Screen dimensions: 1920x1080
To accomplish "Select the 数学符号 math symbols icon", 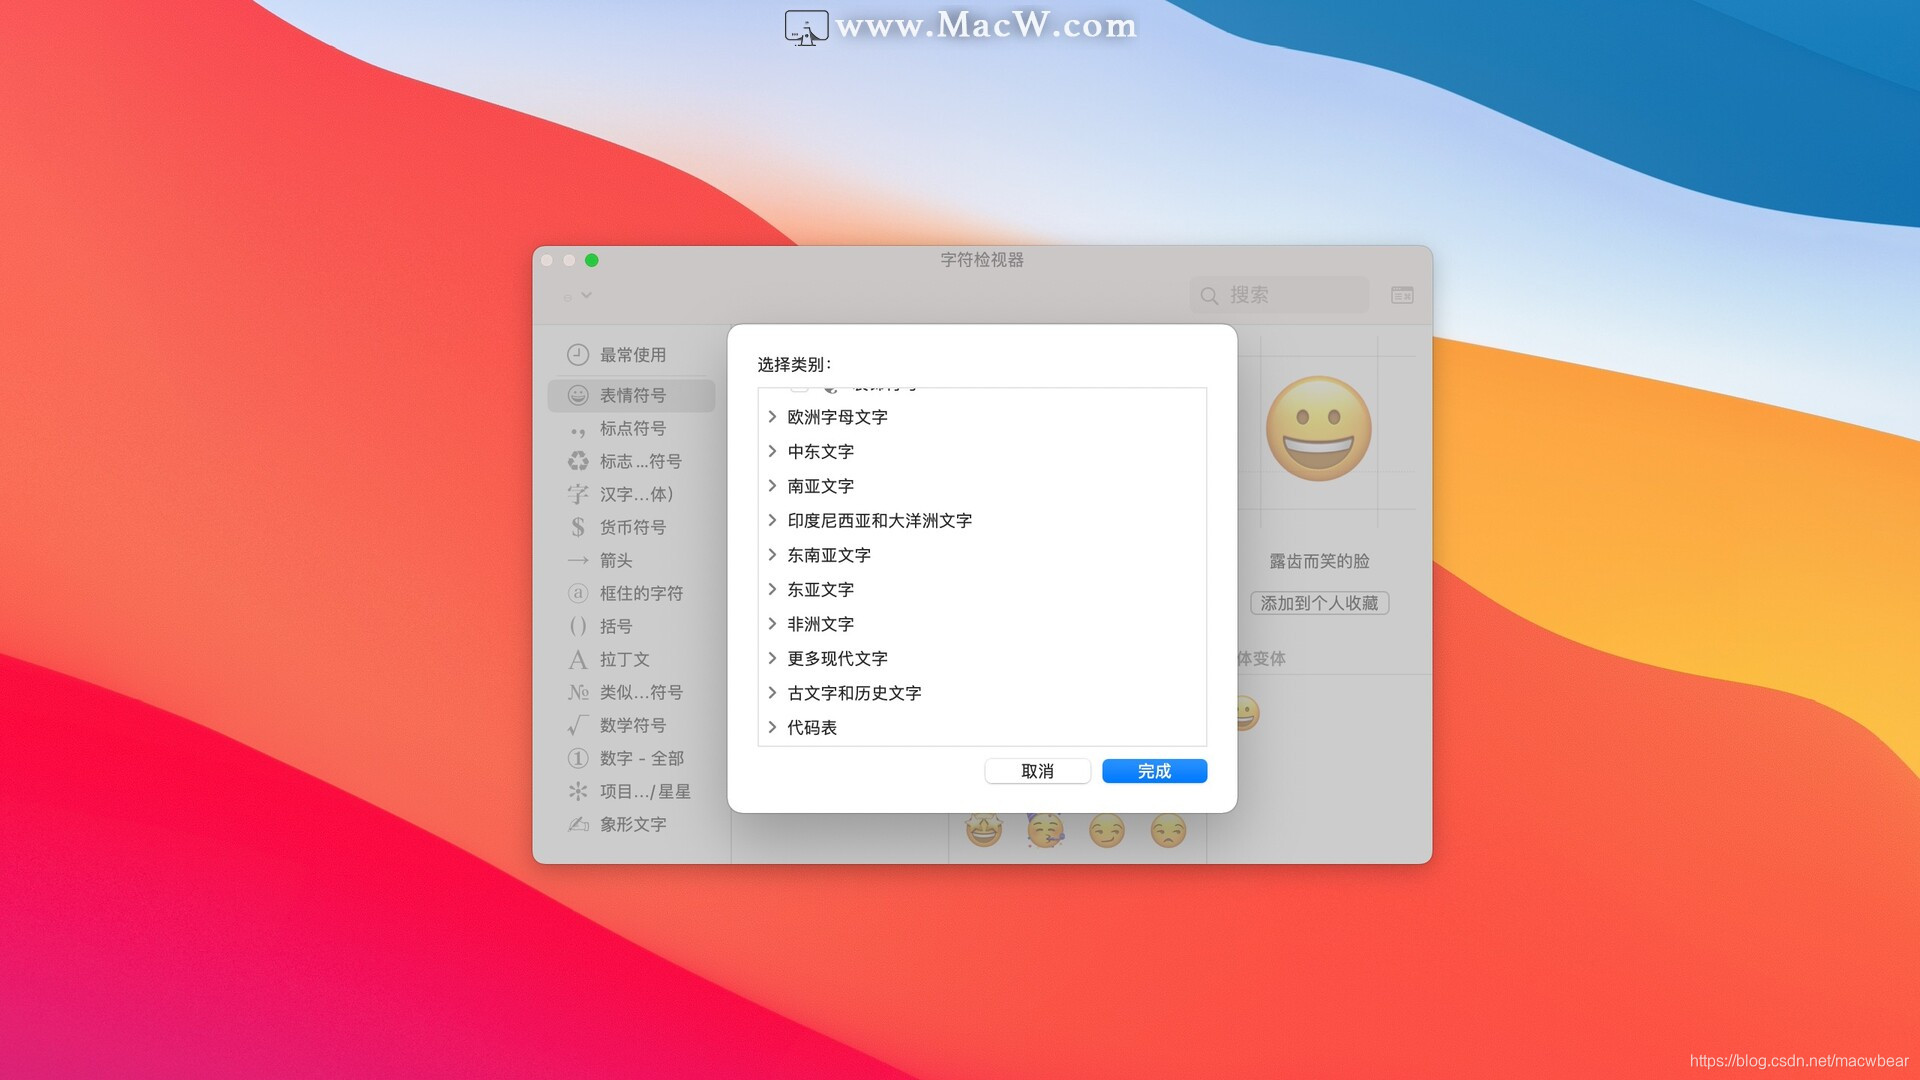I will 578,725.
